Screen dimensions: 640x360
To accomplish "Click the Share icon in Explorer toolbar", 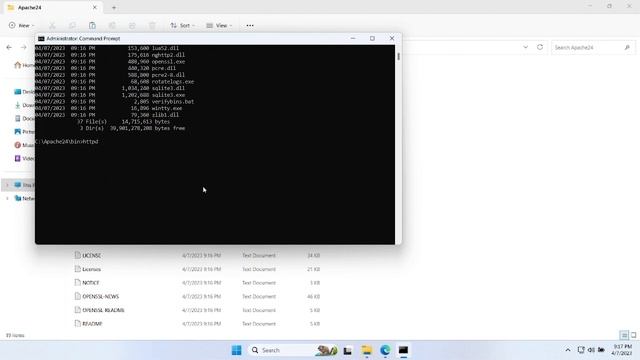I will [132, 26].
